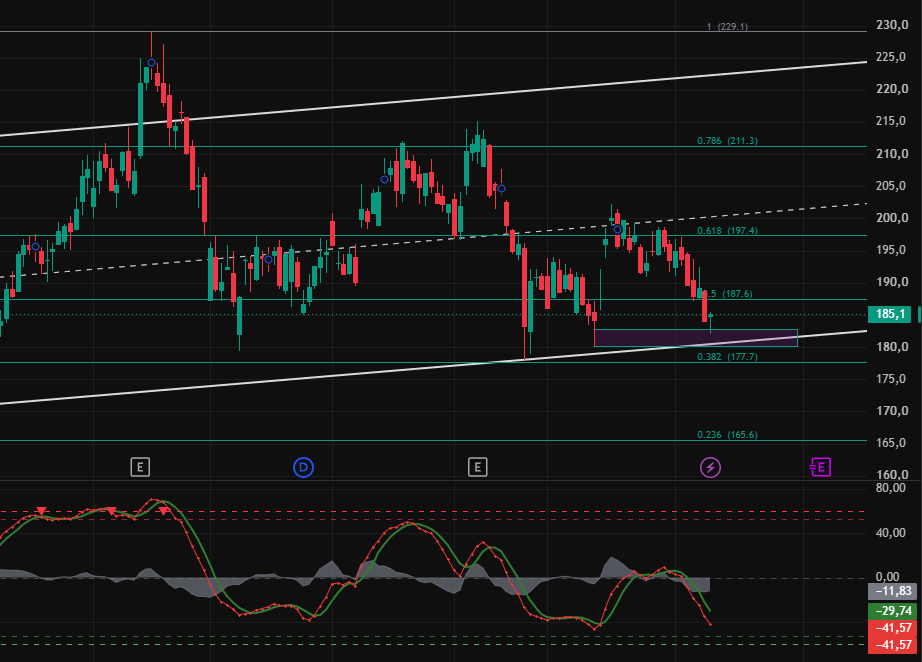
Task: Click the 170,0 price axis label
Action: [892, 410]
